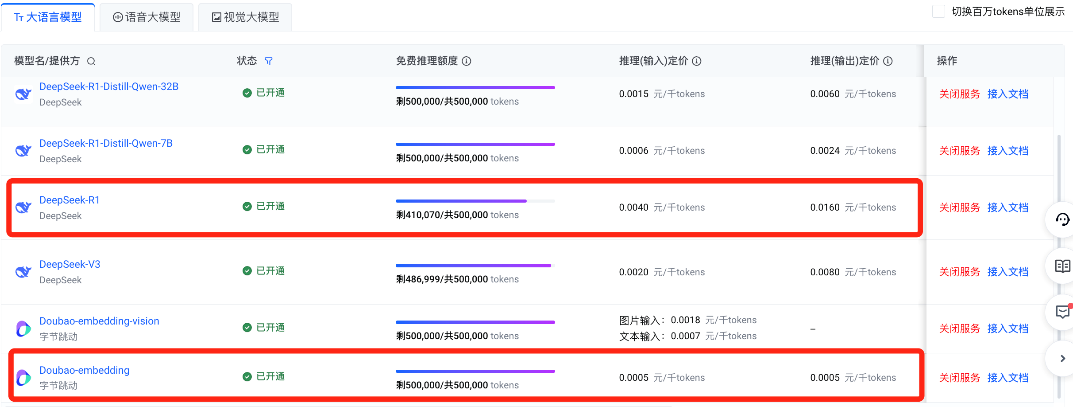The height and width of the screenshot is (407, 1073).
Task: Enable 切换百万tokens单位展示 checkbox
Action: pos(939,12)
